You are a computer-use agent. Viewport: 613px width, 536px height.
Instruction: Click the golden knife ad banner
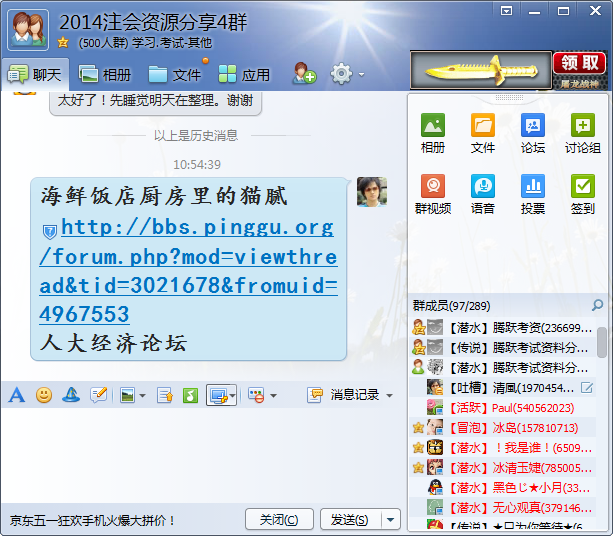click(481, 70)
